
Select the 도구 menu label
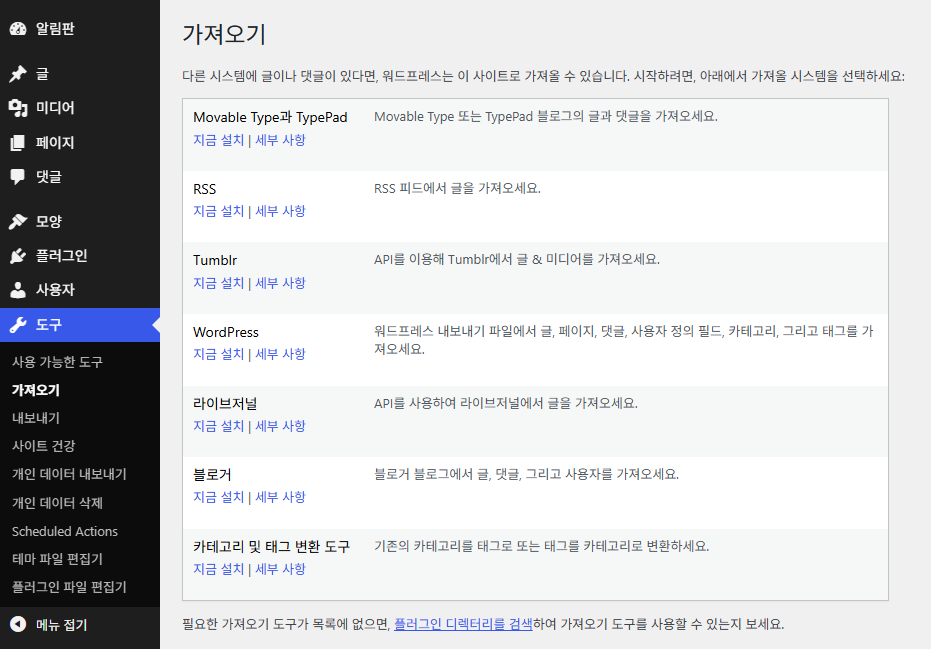tap(49, 325)
